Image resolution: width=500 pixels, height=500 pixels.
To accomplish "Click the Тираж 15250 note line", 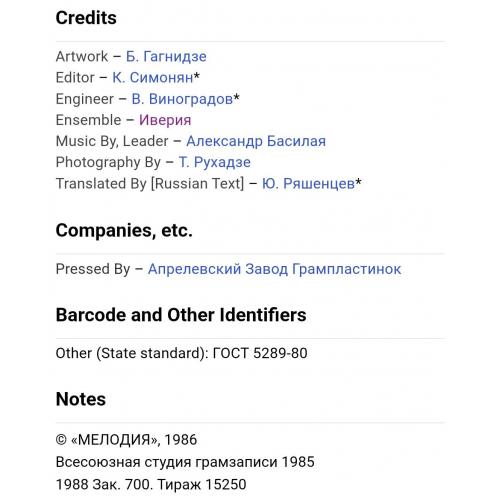I will pos(151,484).
